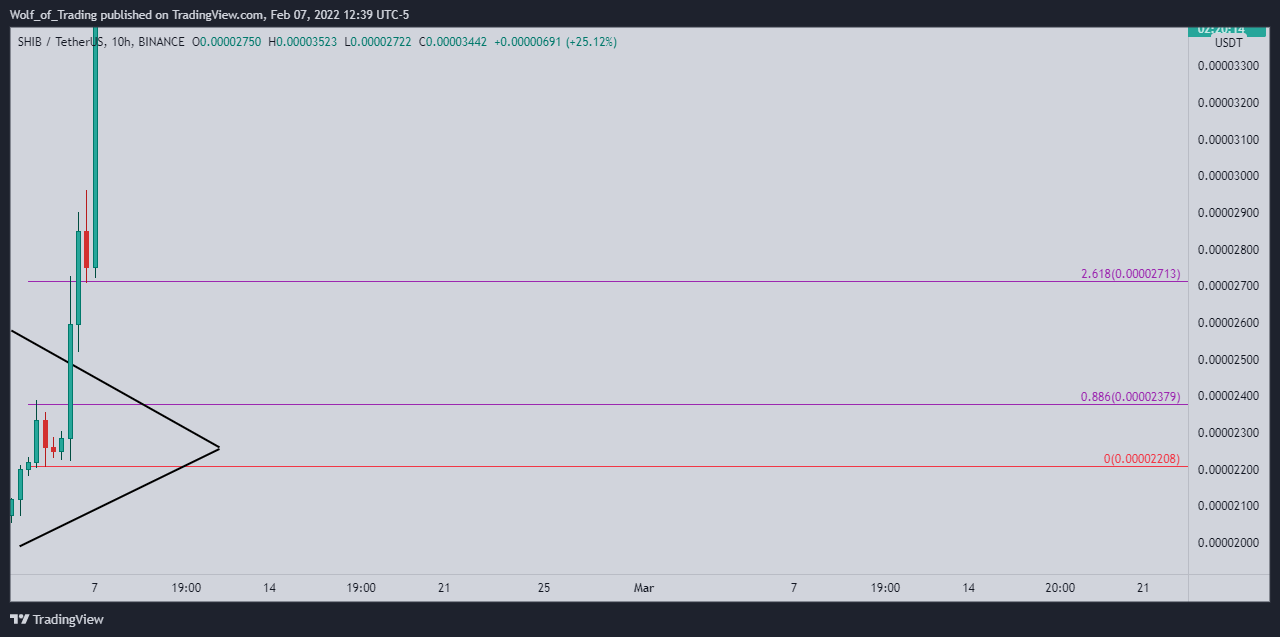Click the 0.00002400 price axis label
Image resolution: width=1280 pixels, height=637 pixels.
click(x=1228, y=396)
